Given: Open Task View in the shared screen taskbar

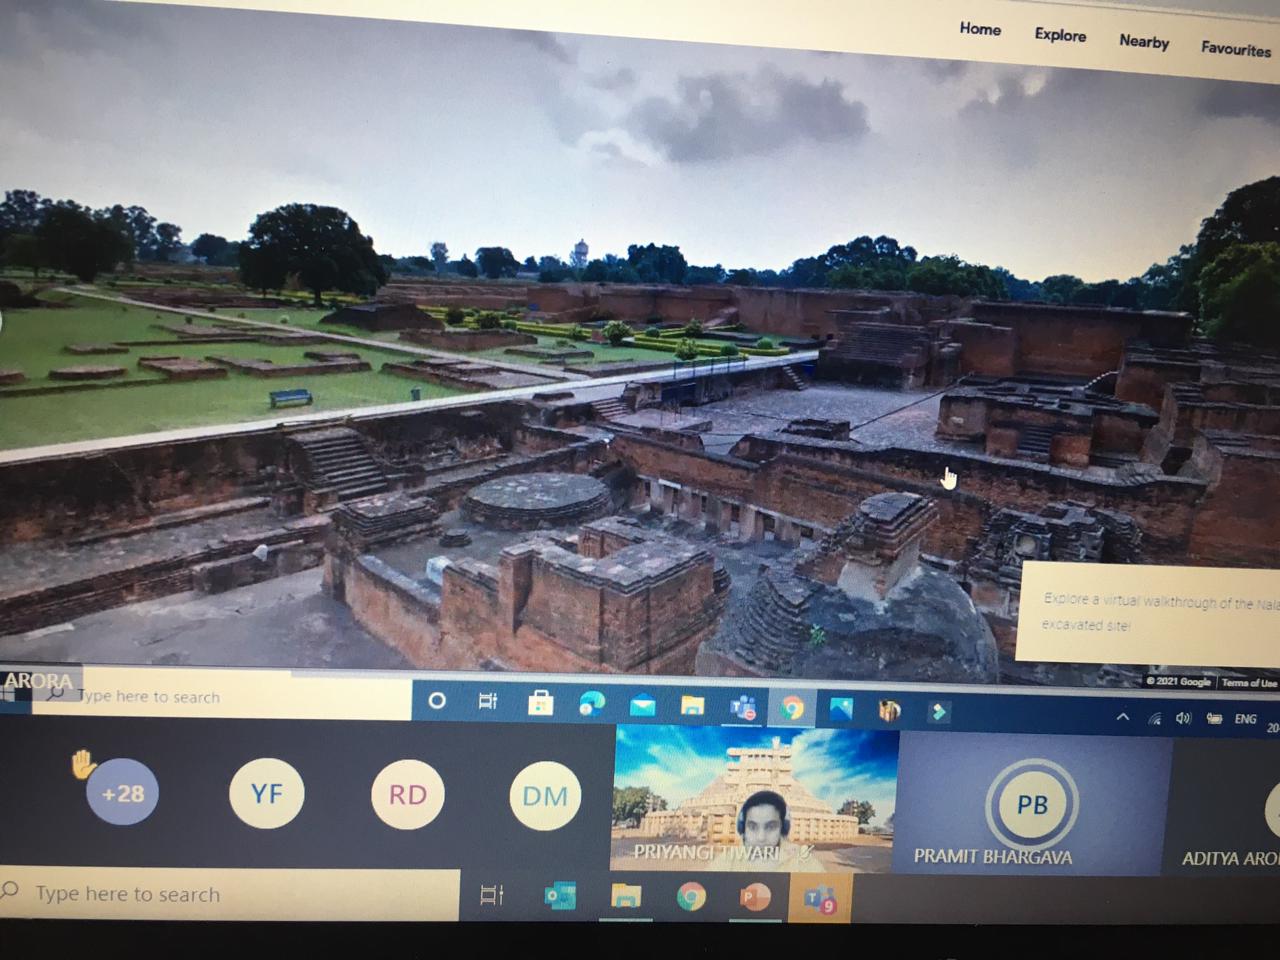Looking at the screenshot, I should tap(488, 702).
